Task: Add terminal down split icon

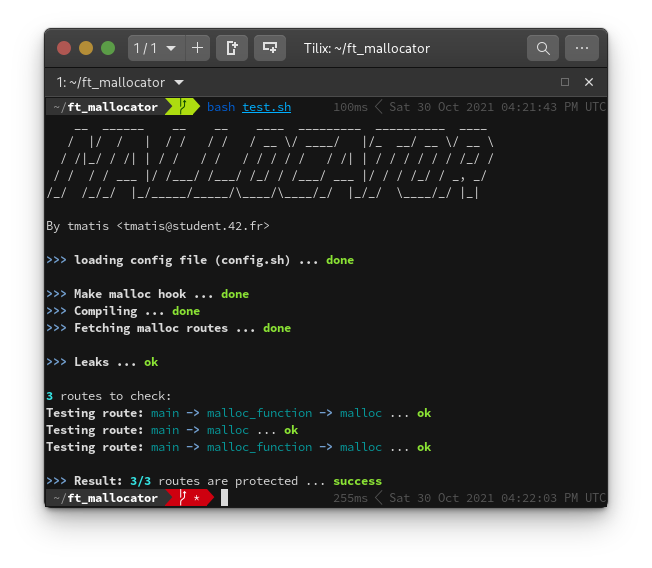Action: (x=270, y=48)
